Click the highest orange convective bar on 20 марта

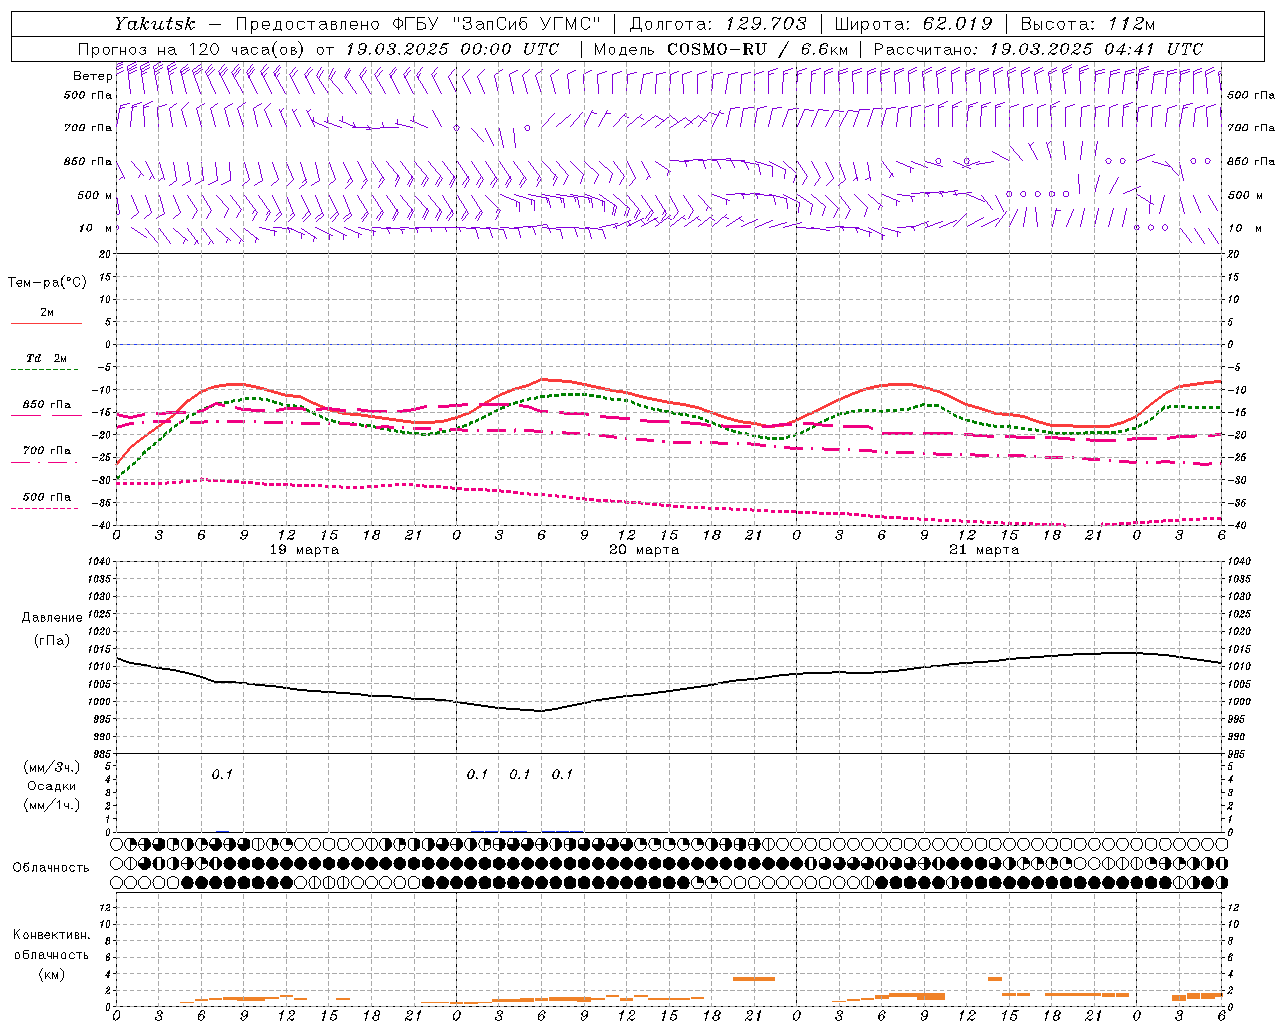click(x=754, y=978)
